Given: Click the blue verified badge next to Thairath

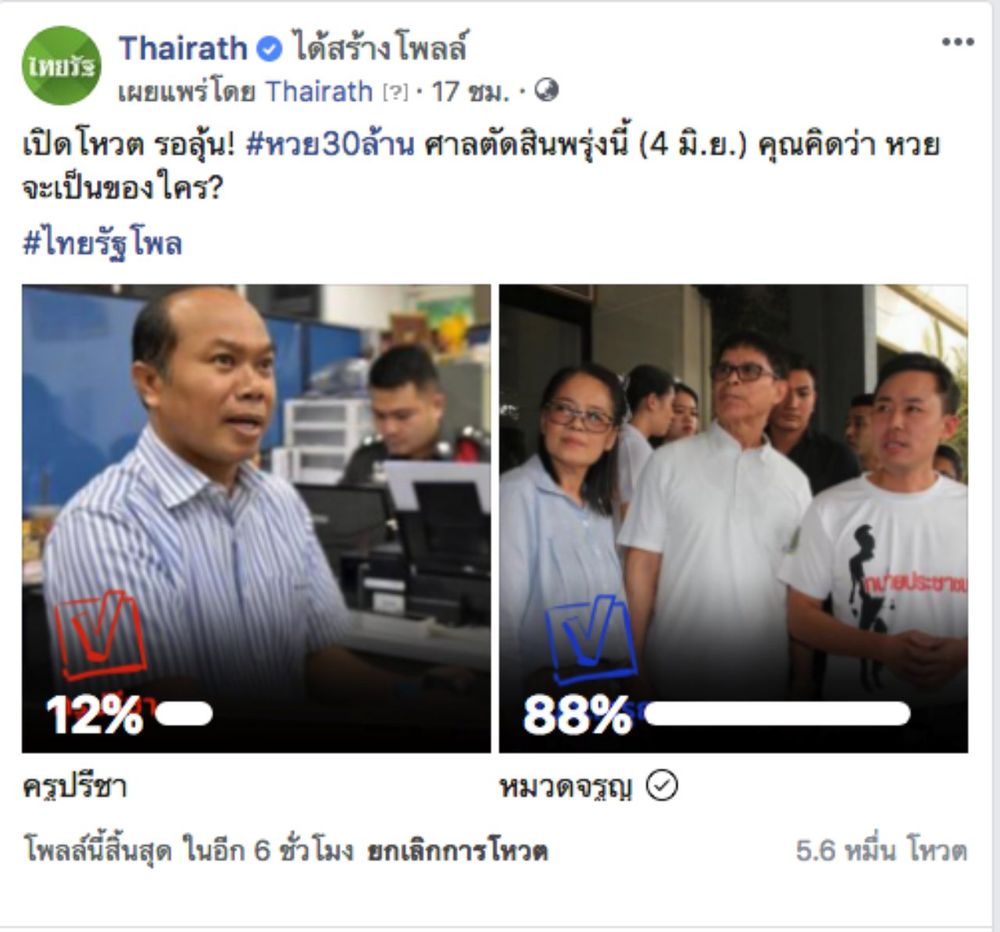Looking at the screenshot, I should 269,49.
